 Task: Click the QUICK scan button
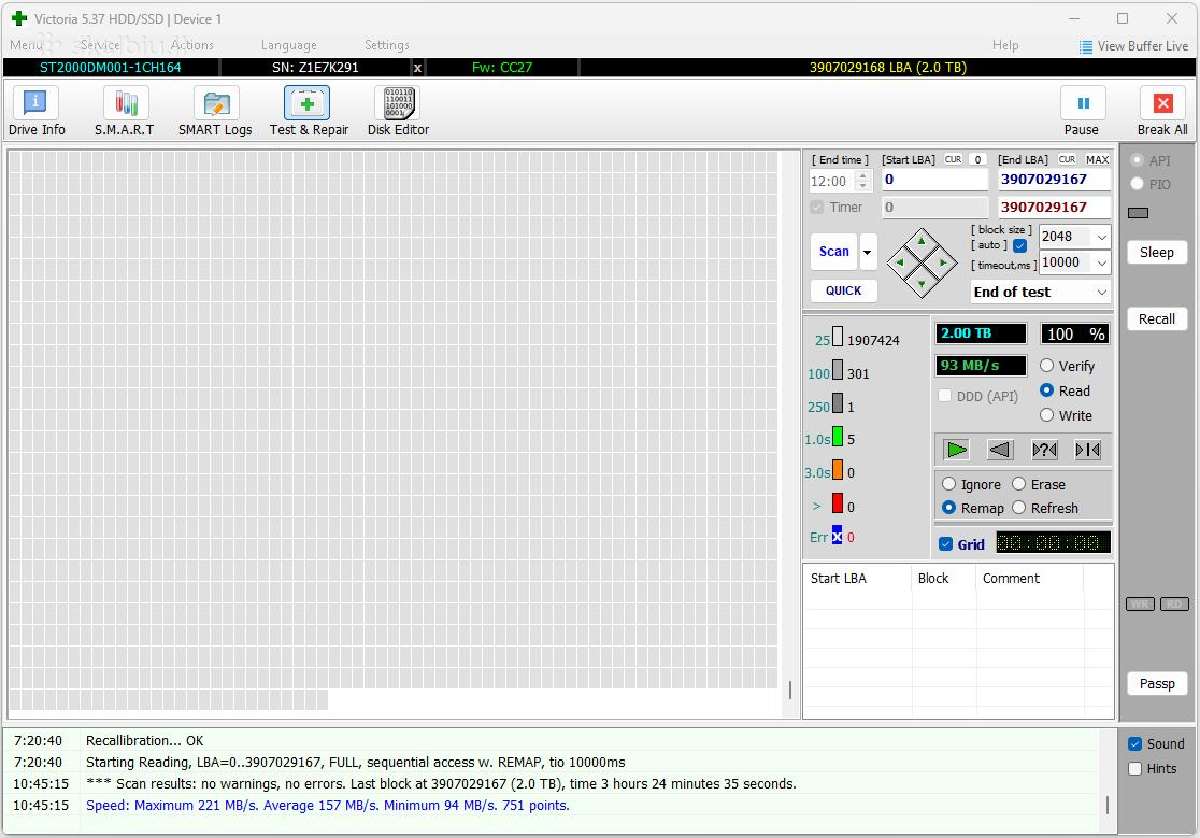tap(843, 291)
